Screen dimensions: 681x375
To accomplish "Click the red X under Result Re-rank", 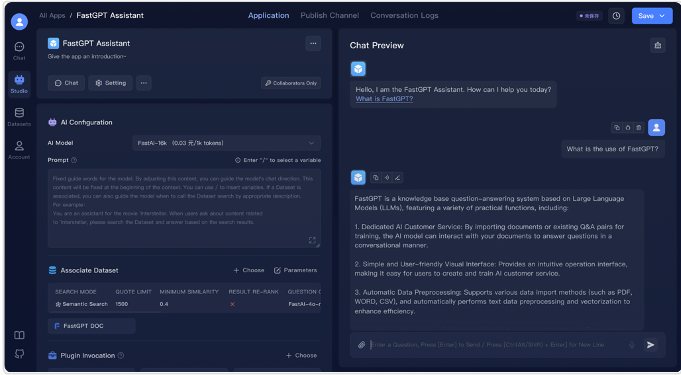I will click(x=232, y=304).
